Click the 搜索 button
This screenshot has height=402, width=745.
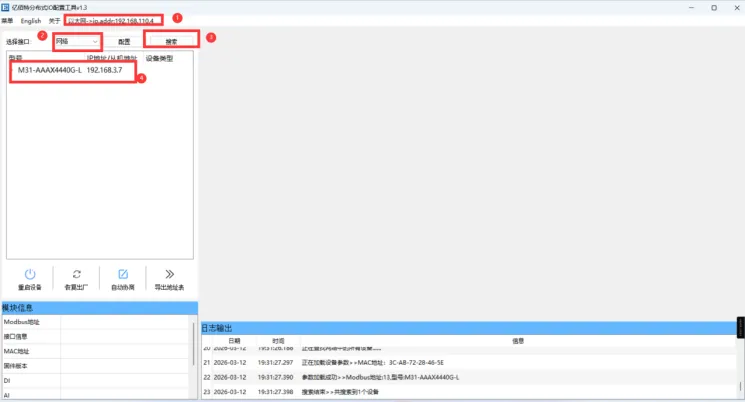[x=172, y=42]
